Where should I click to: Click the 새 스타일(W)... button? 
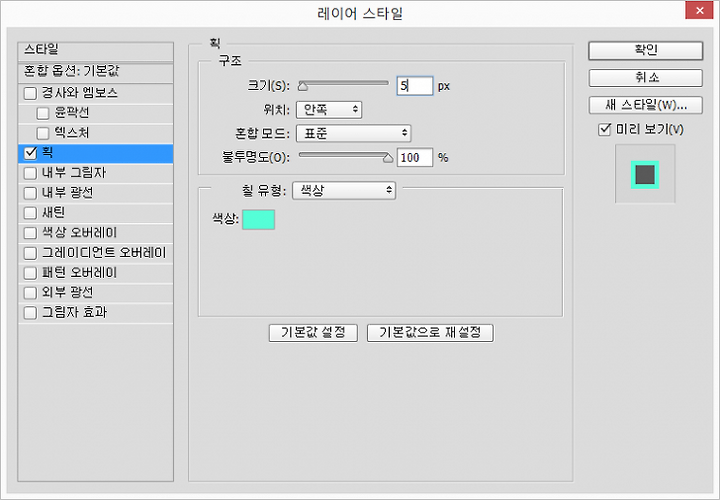pos(646,105)
